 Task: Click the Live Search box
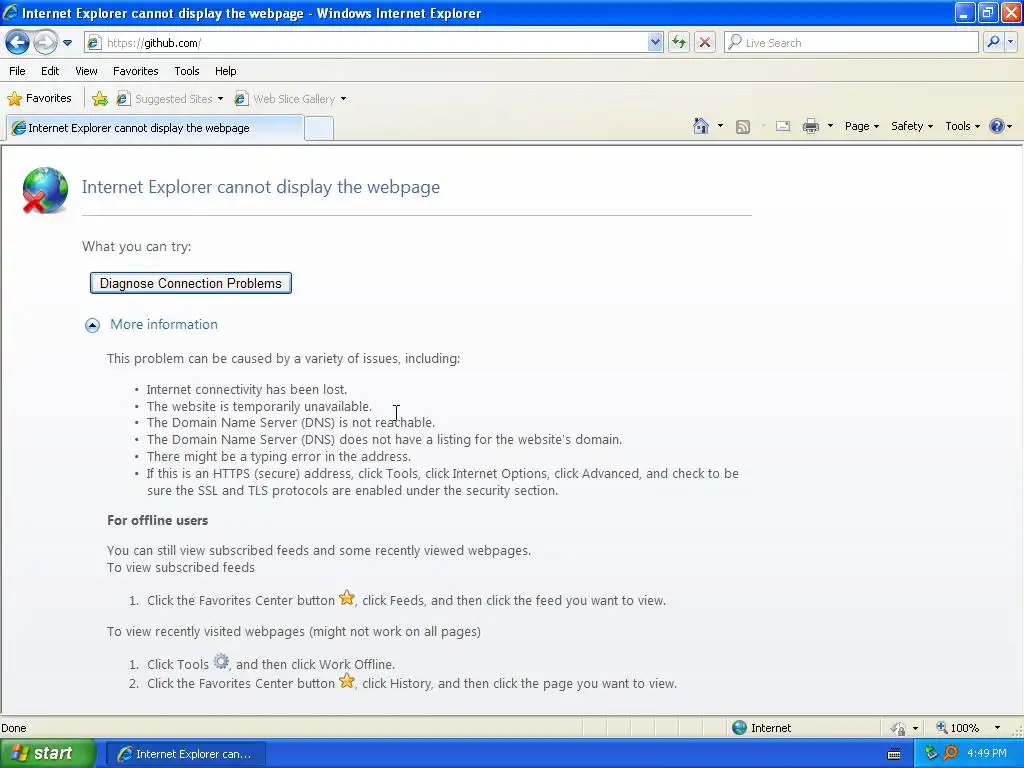pyautogui.click(x=852, y=43)
